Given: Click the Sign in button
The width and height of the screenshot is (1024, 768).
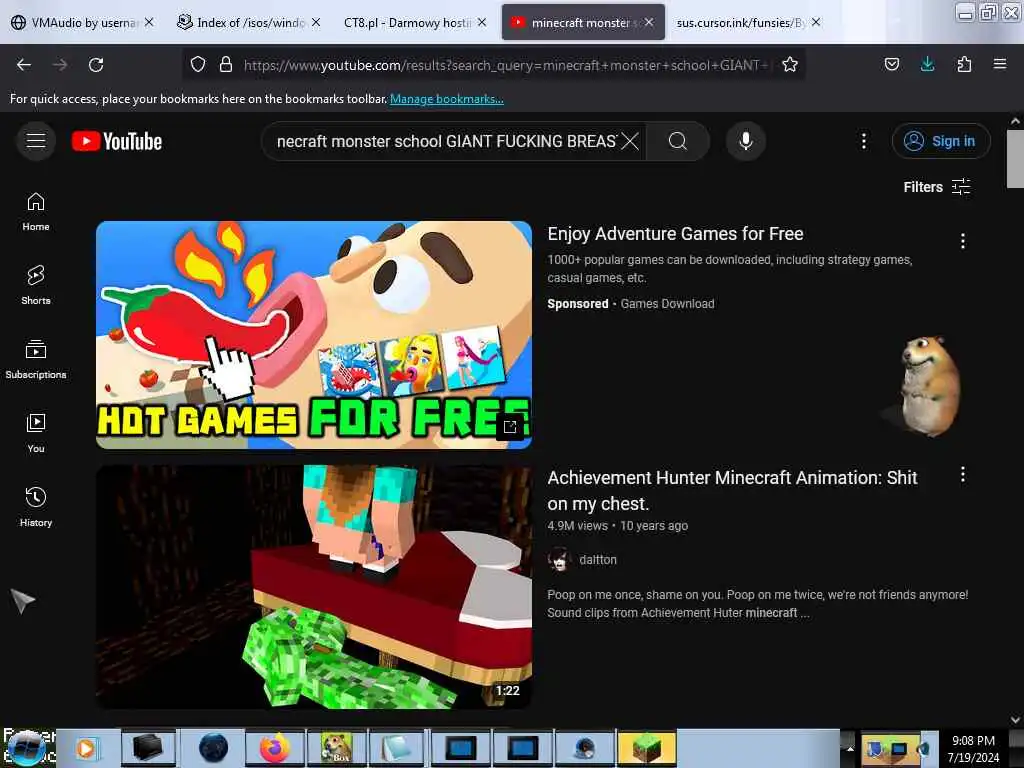Looking at the screenshot, I should coord(941,141).
